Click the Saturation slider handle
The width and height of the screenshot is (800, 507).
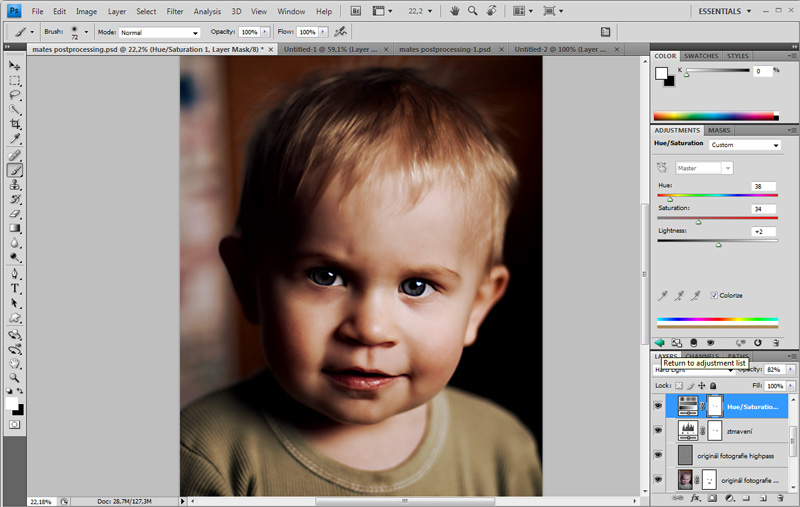[x=698, y=222]
